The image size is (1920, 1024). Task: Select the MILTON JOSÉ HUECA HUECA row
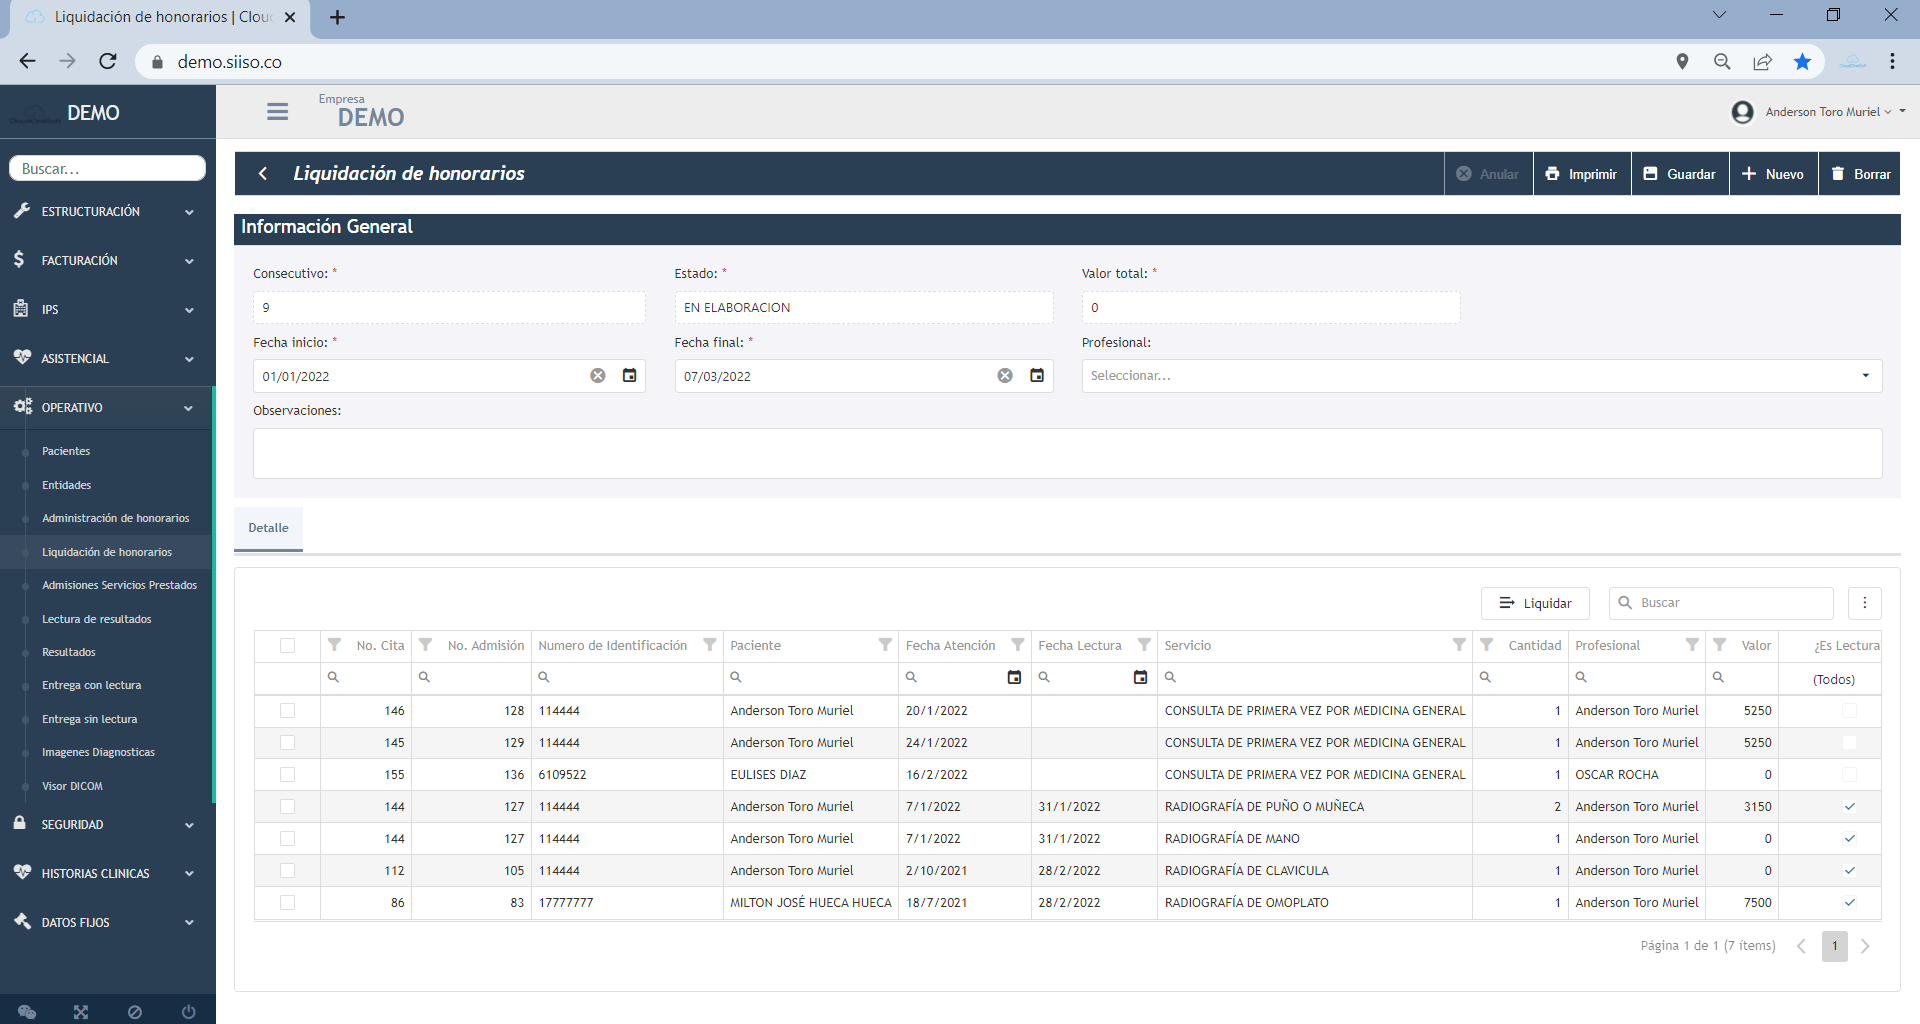tap(288, 903)
